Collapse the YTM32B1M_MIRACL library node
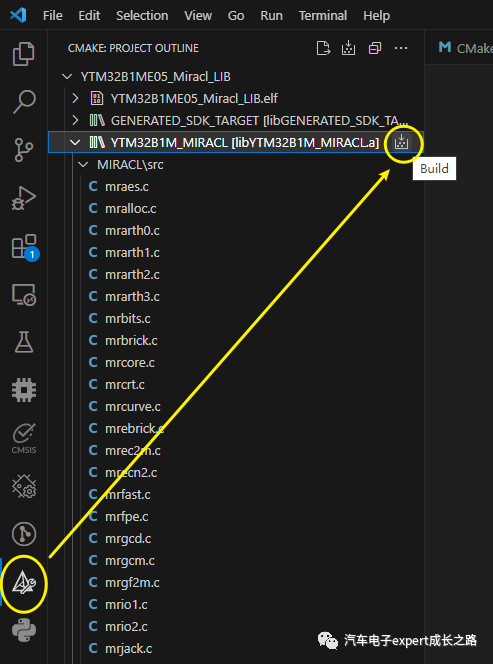This screenshot has width=493, height=664. pos(75,143)
